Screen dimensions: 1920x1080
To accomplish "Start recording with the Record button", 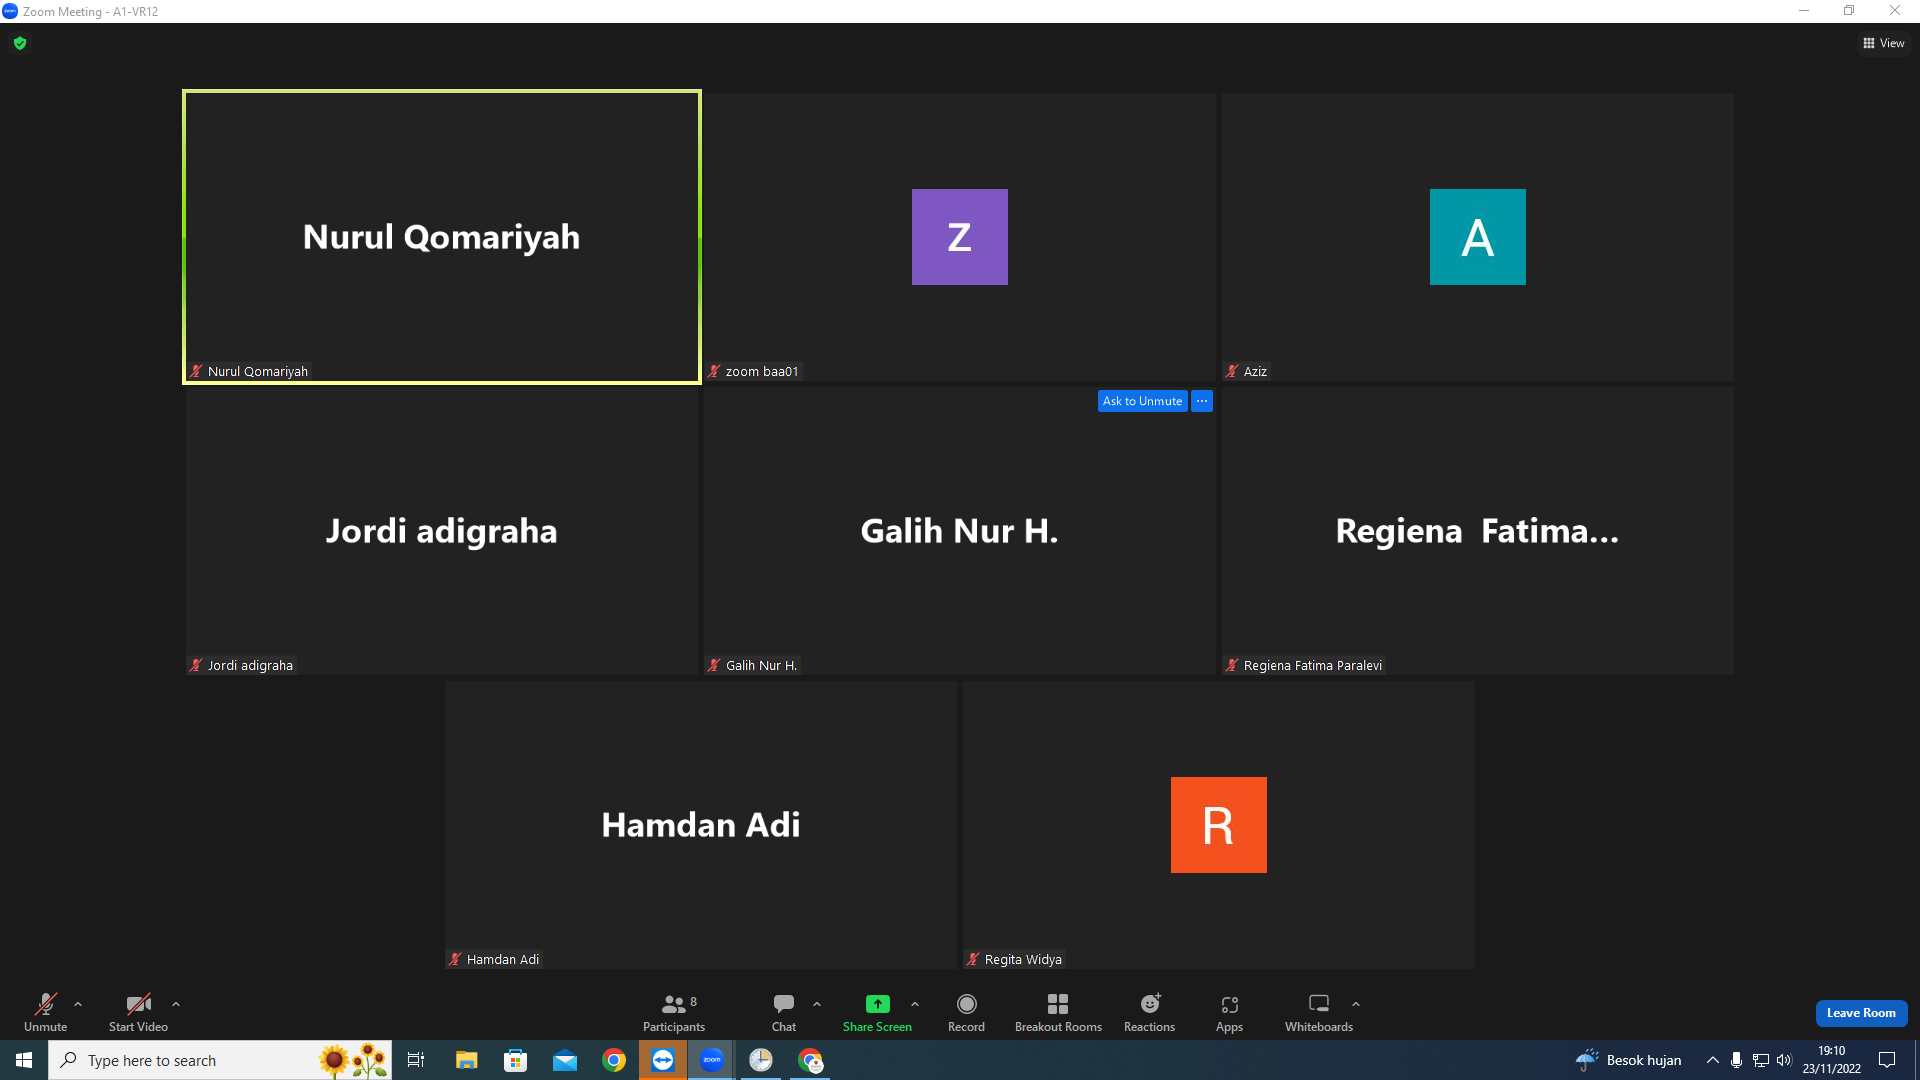I will (x=966, y=1012).
